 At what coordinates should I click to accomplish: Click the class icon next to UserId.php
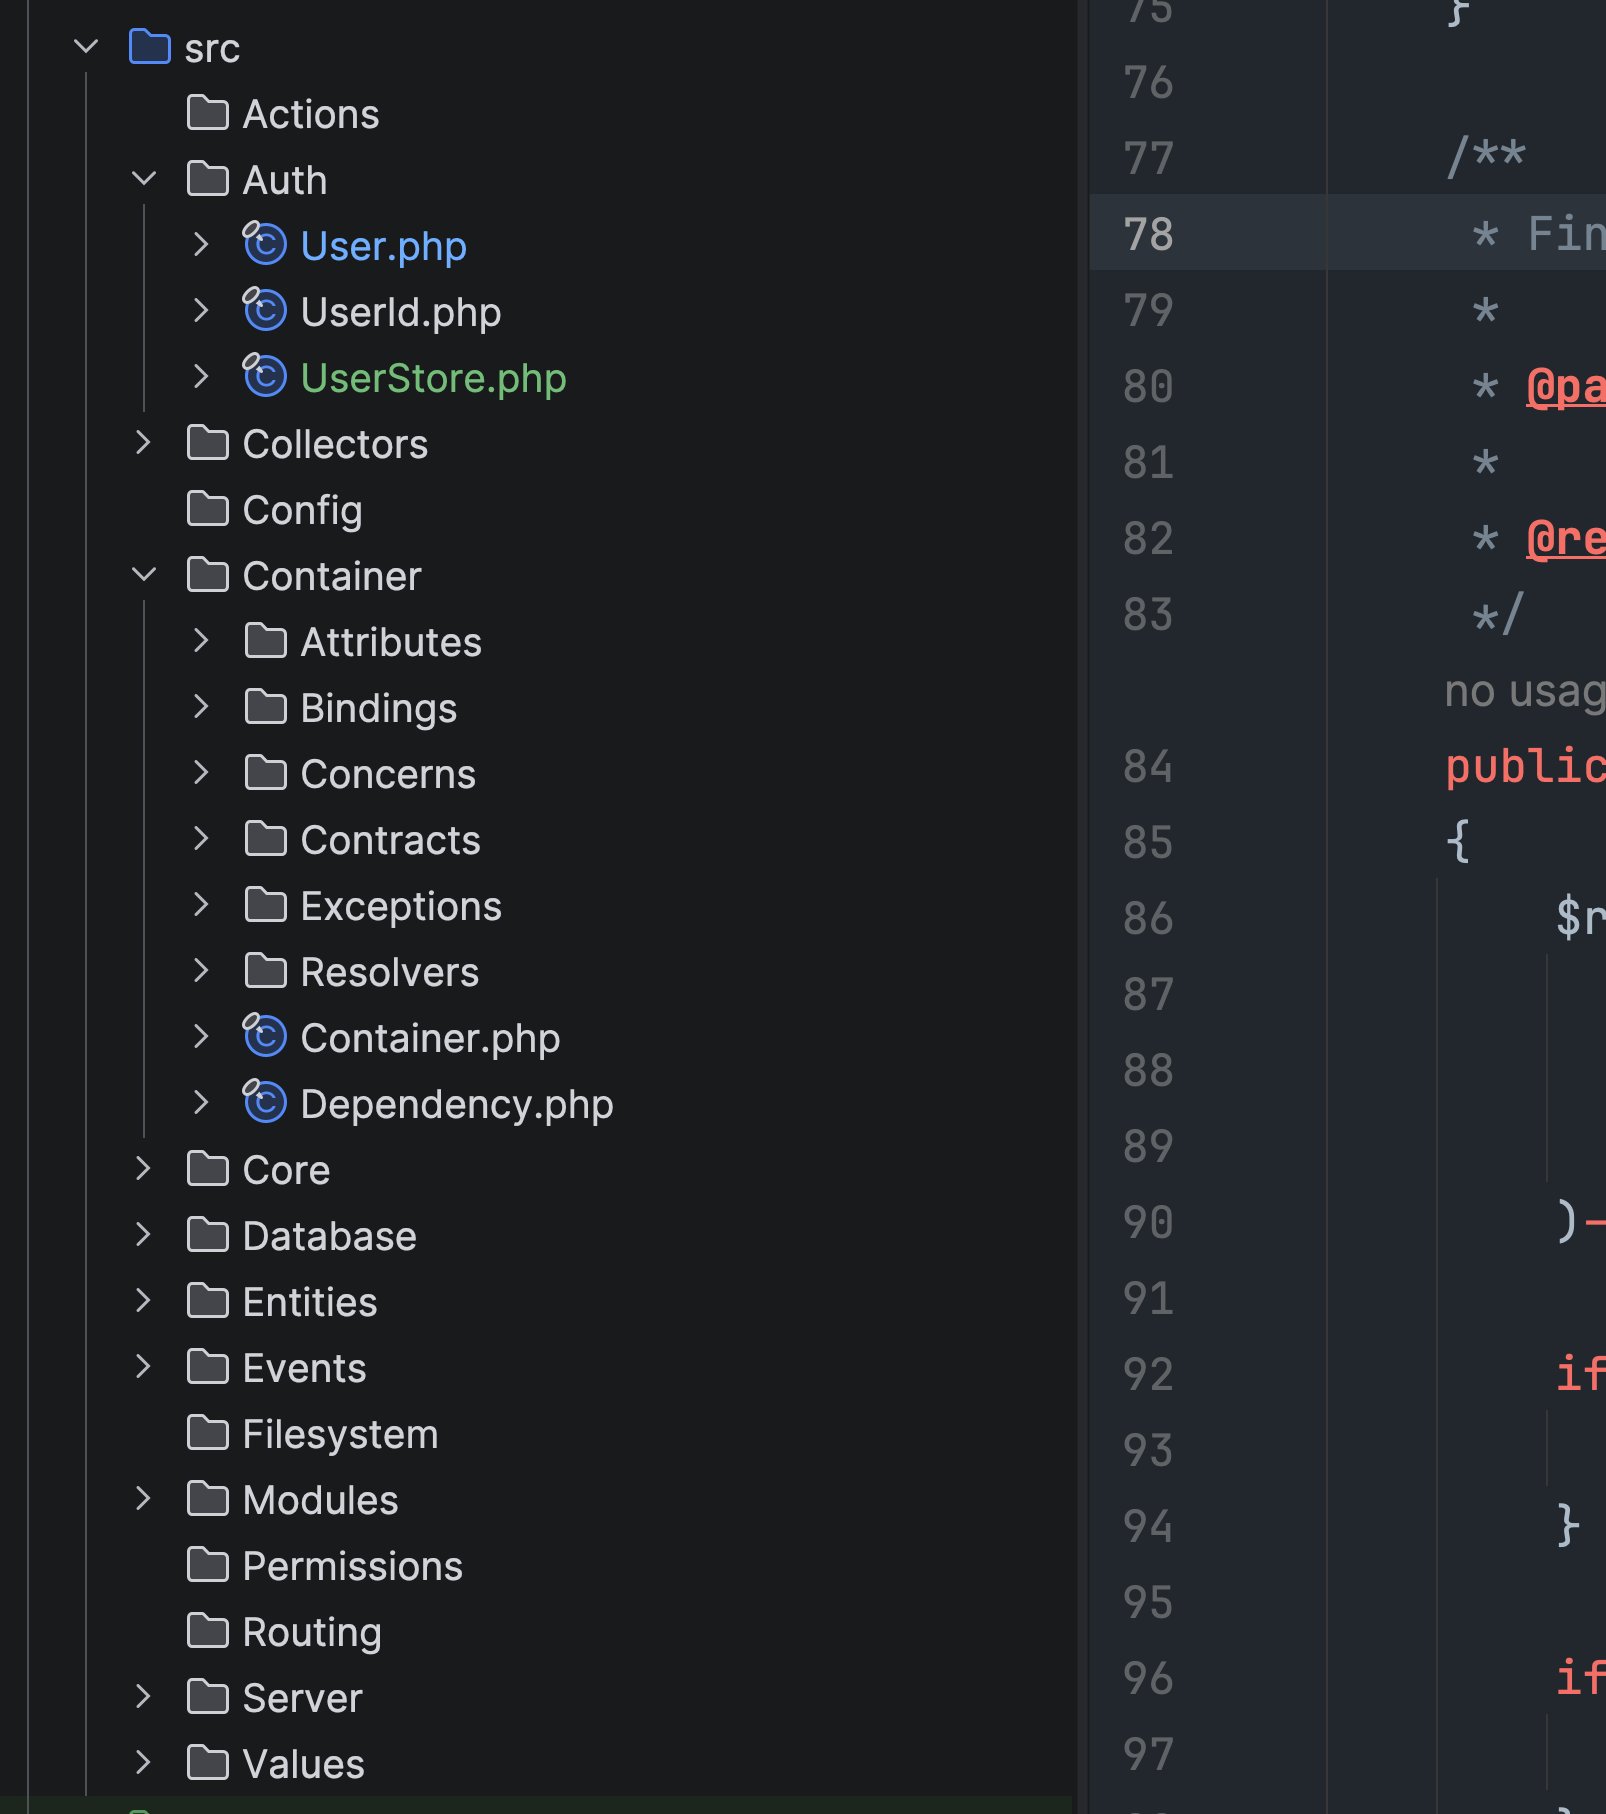[x=265, y=311]
